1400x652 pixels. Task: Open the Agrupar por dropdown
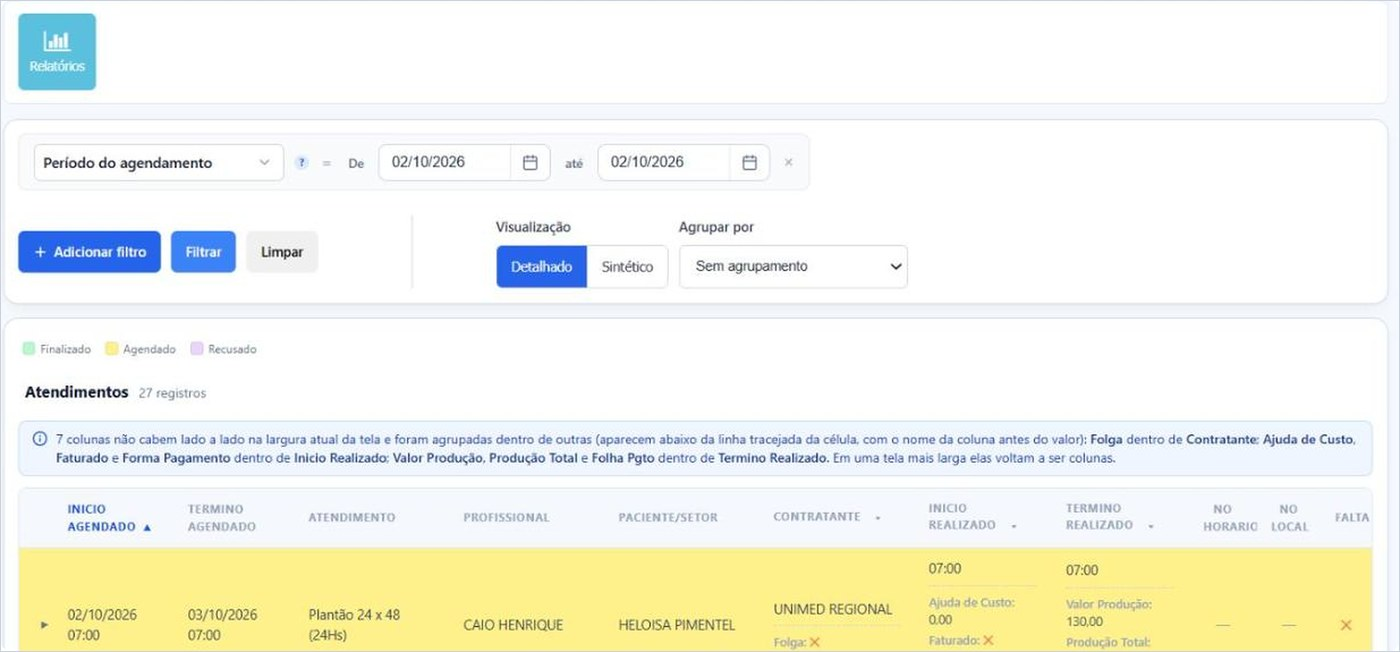tap(793, 267)
